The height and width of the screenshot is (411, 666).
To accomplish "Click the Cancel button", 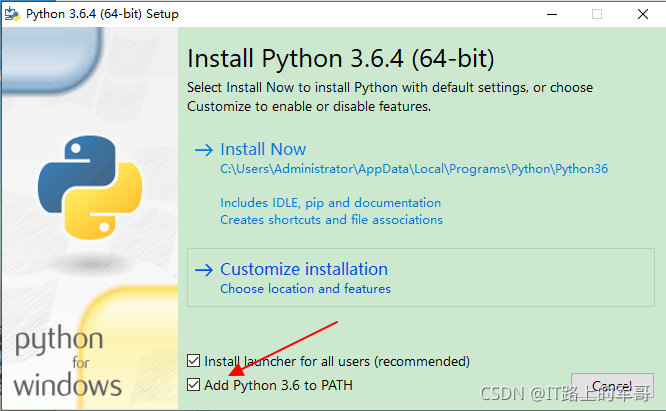I will [612, 386].
